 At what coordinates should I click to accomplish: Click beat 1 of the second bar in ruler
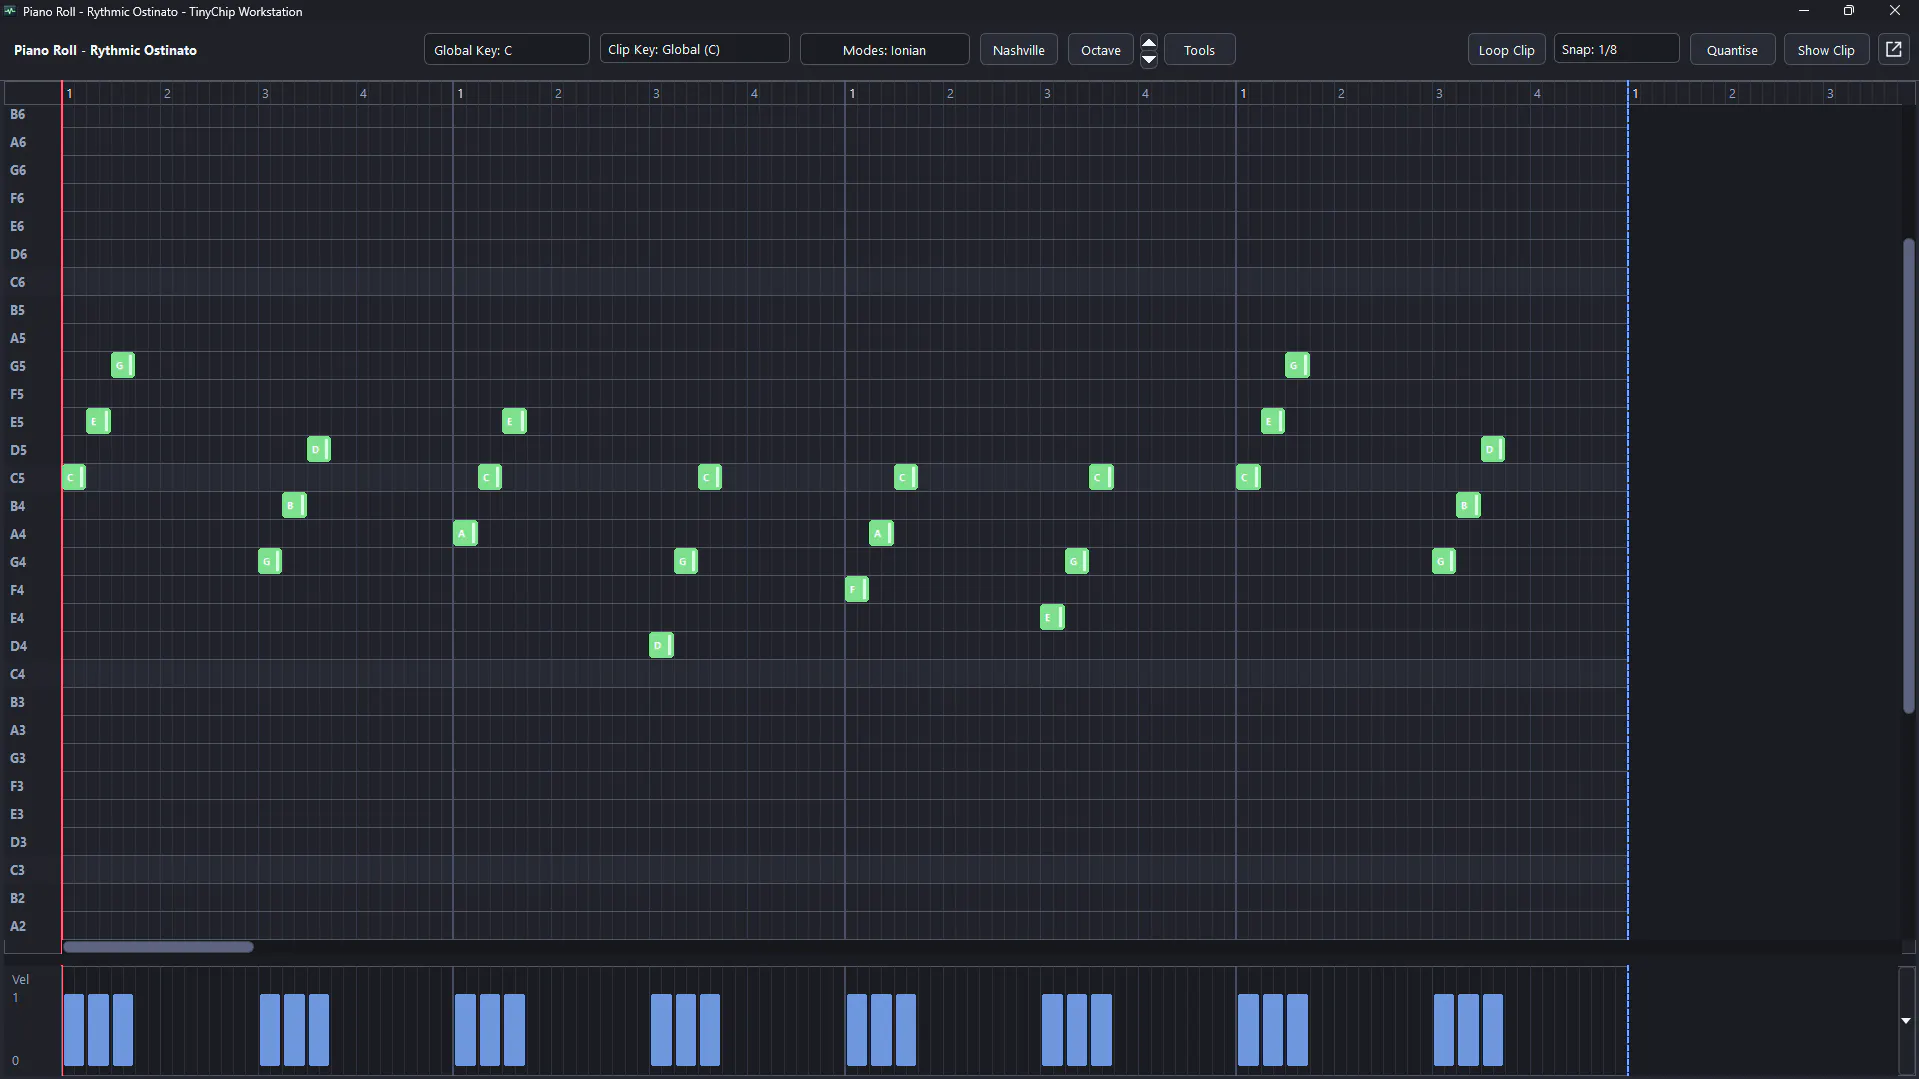point(460,93)
